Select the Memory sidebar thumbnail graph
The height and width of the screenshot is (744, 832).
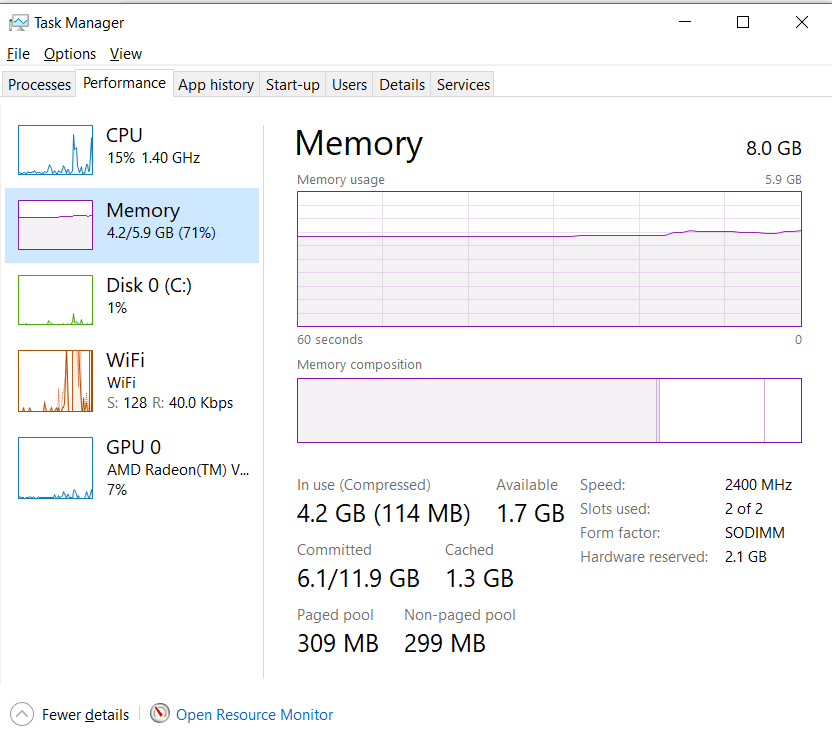(x=55, y=225)
